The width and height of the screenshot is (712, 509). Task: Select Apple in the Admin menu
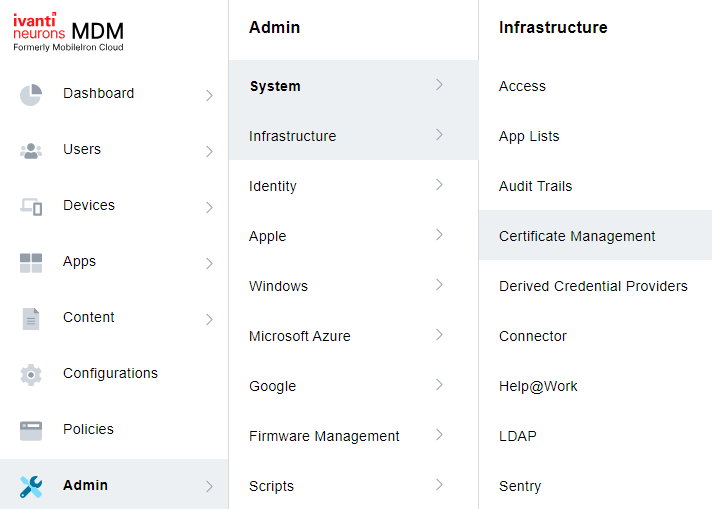point(268,236)
